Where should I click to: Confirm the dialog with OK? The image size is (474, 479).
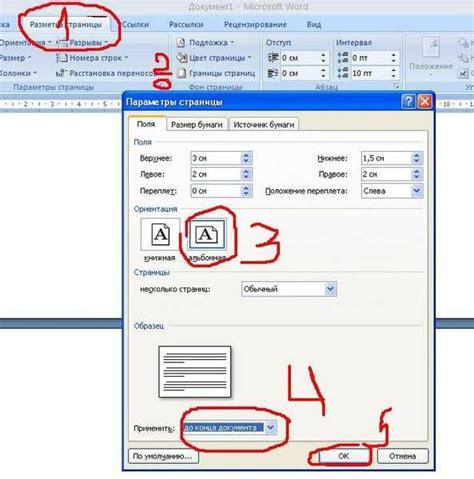(344, 456)
